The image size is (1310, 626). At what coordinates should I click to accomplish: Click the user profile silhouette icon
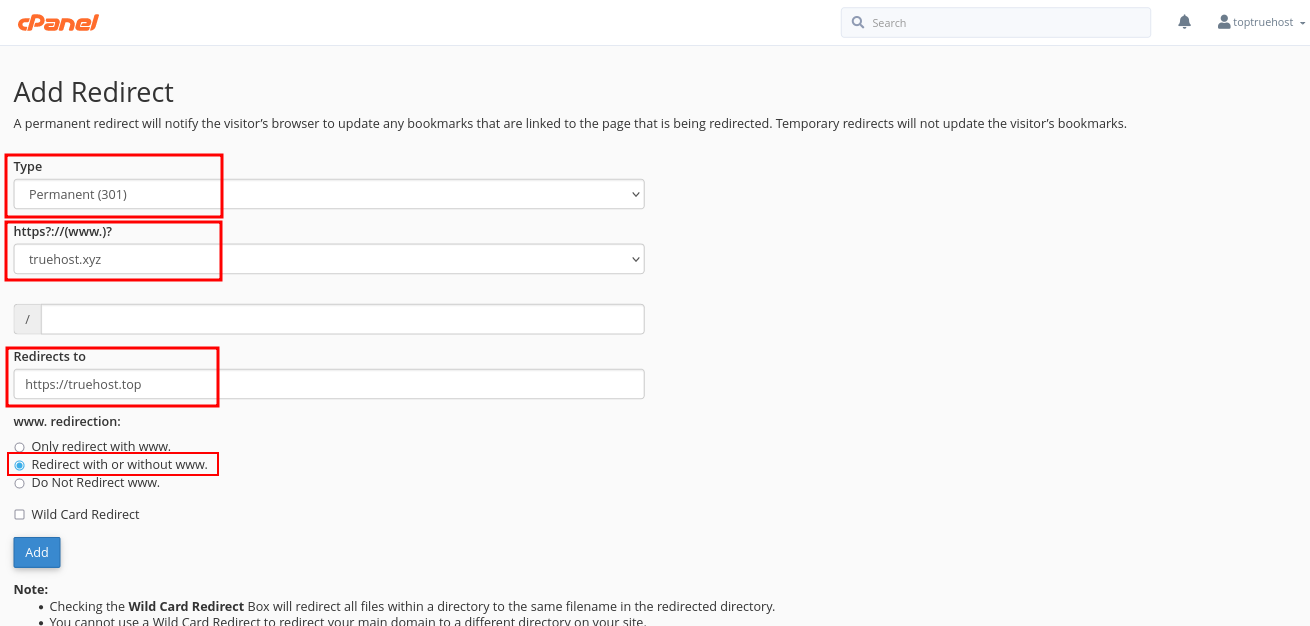pos(1222,21)
